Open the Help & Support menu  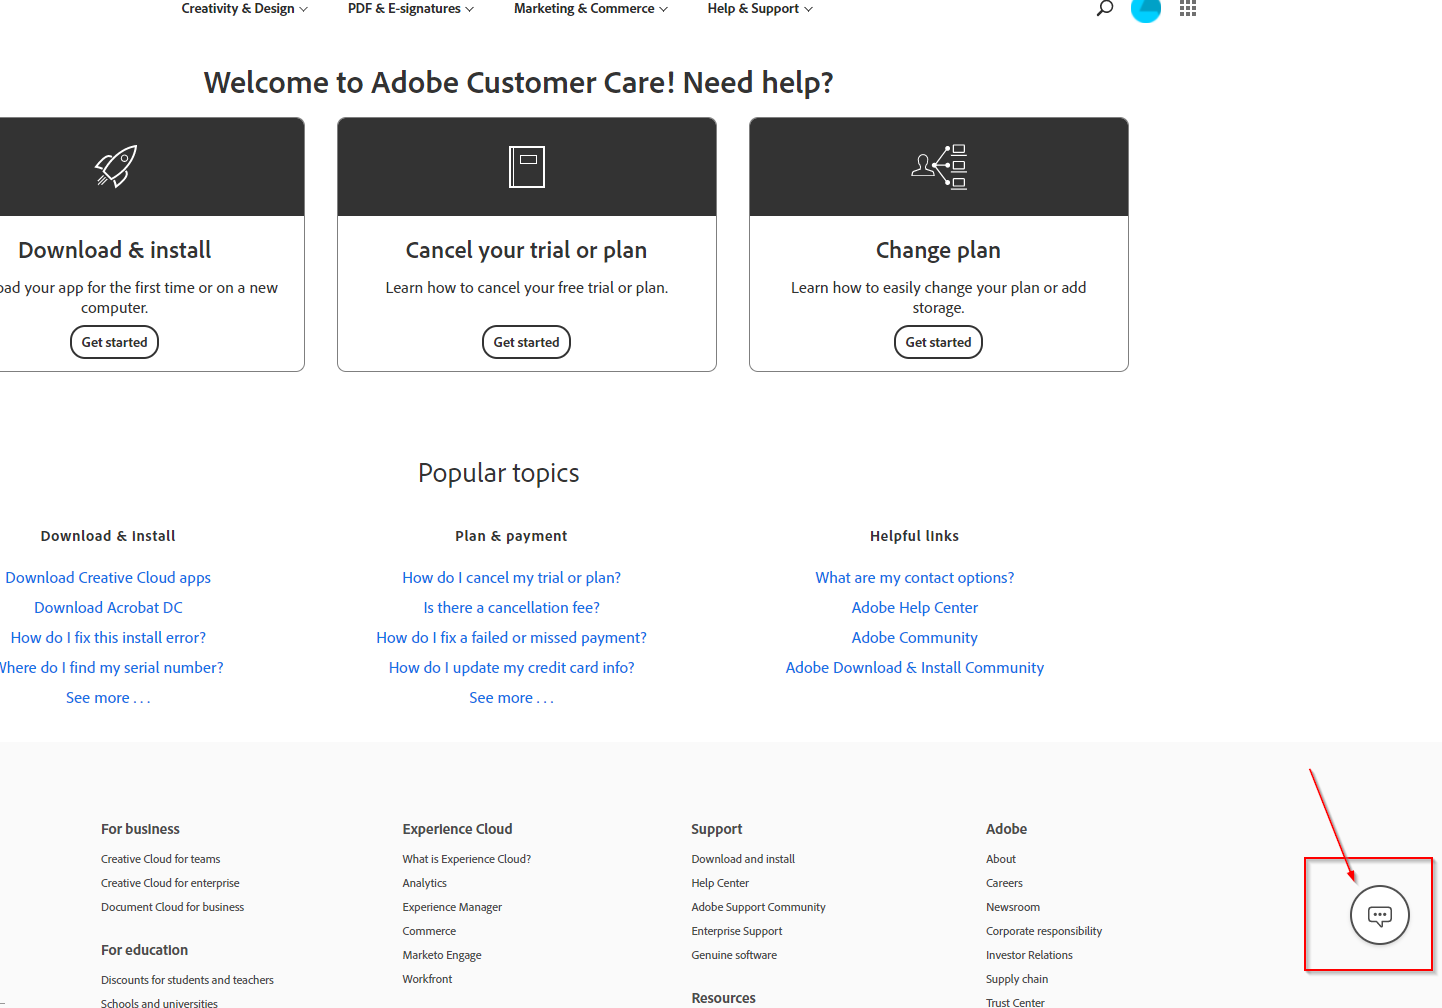(759, 9)
